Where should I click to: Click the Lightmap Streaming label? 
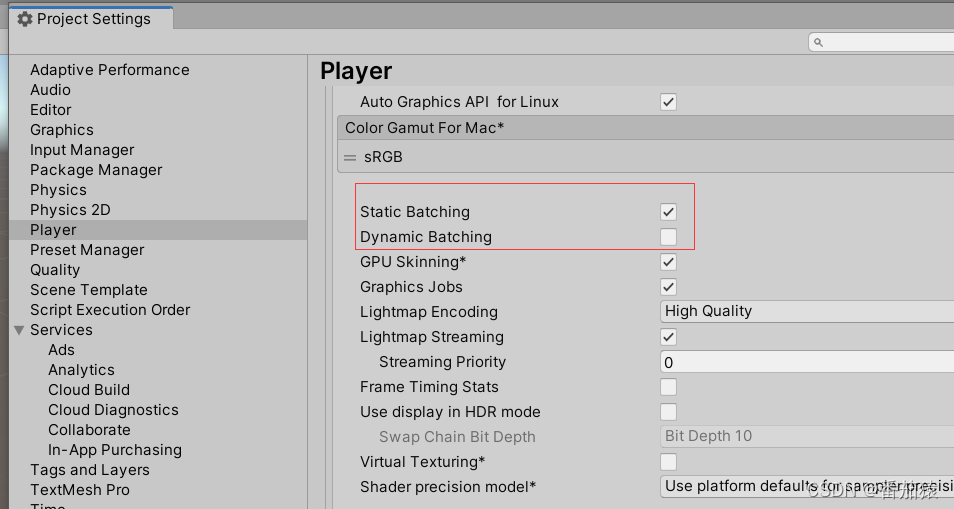pyautogui.click(x=432, y=337)
